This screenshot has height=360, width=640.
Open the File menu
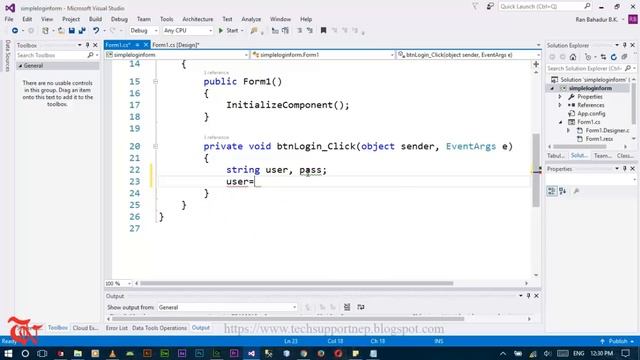pyautogui.click(x=9, y=19)
